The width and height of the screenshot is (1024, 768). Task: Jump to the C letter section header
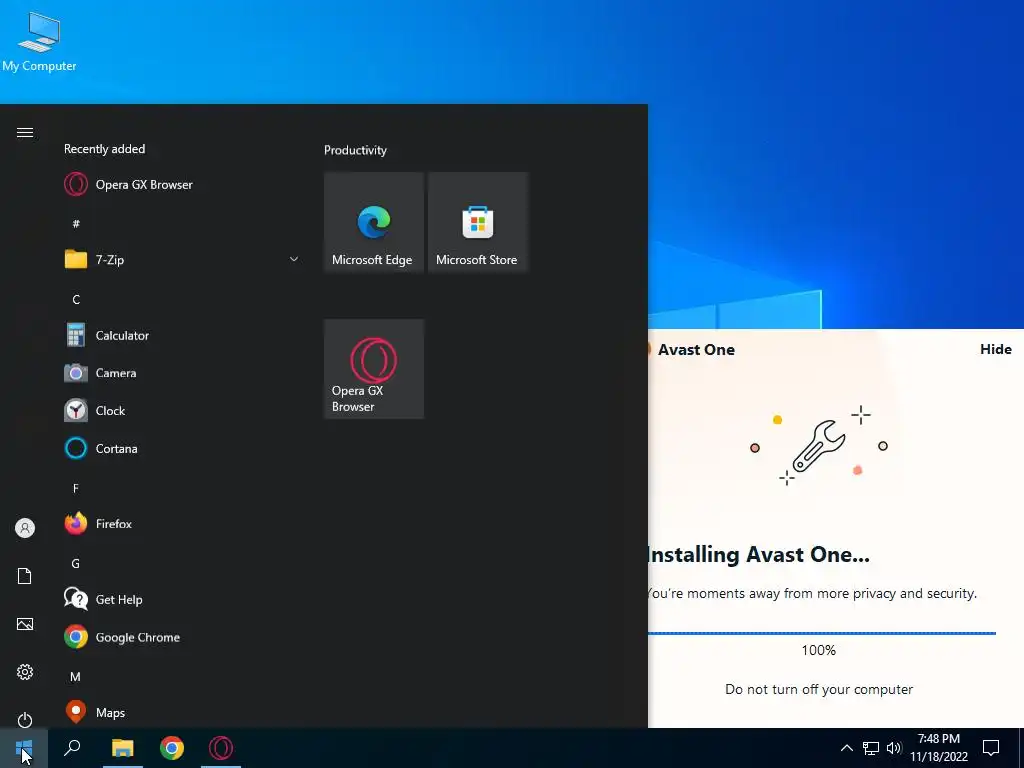[x=76, y=300]
